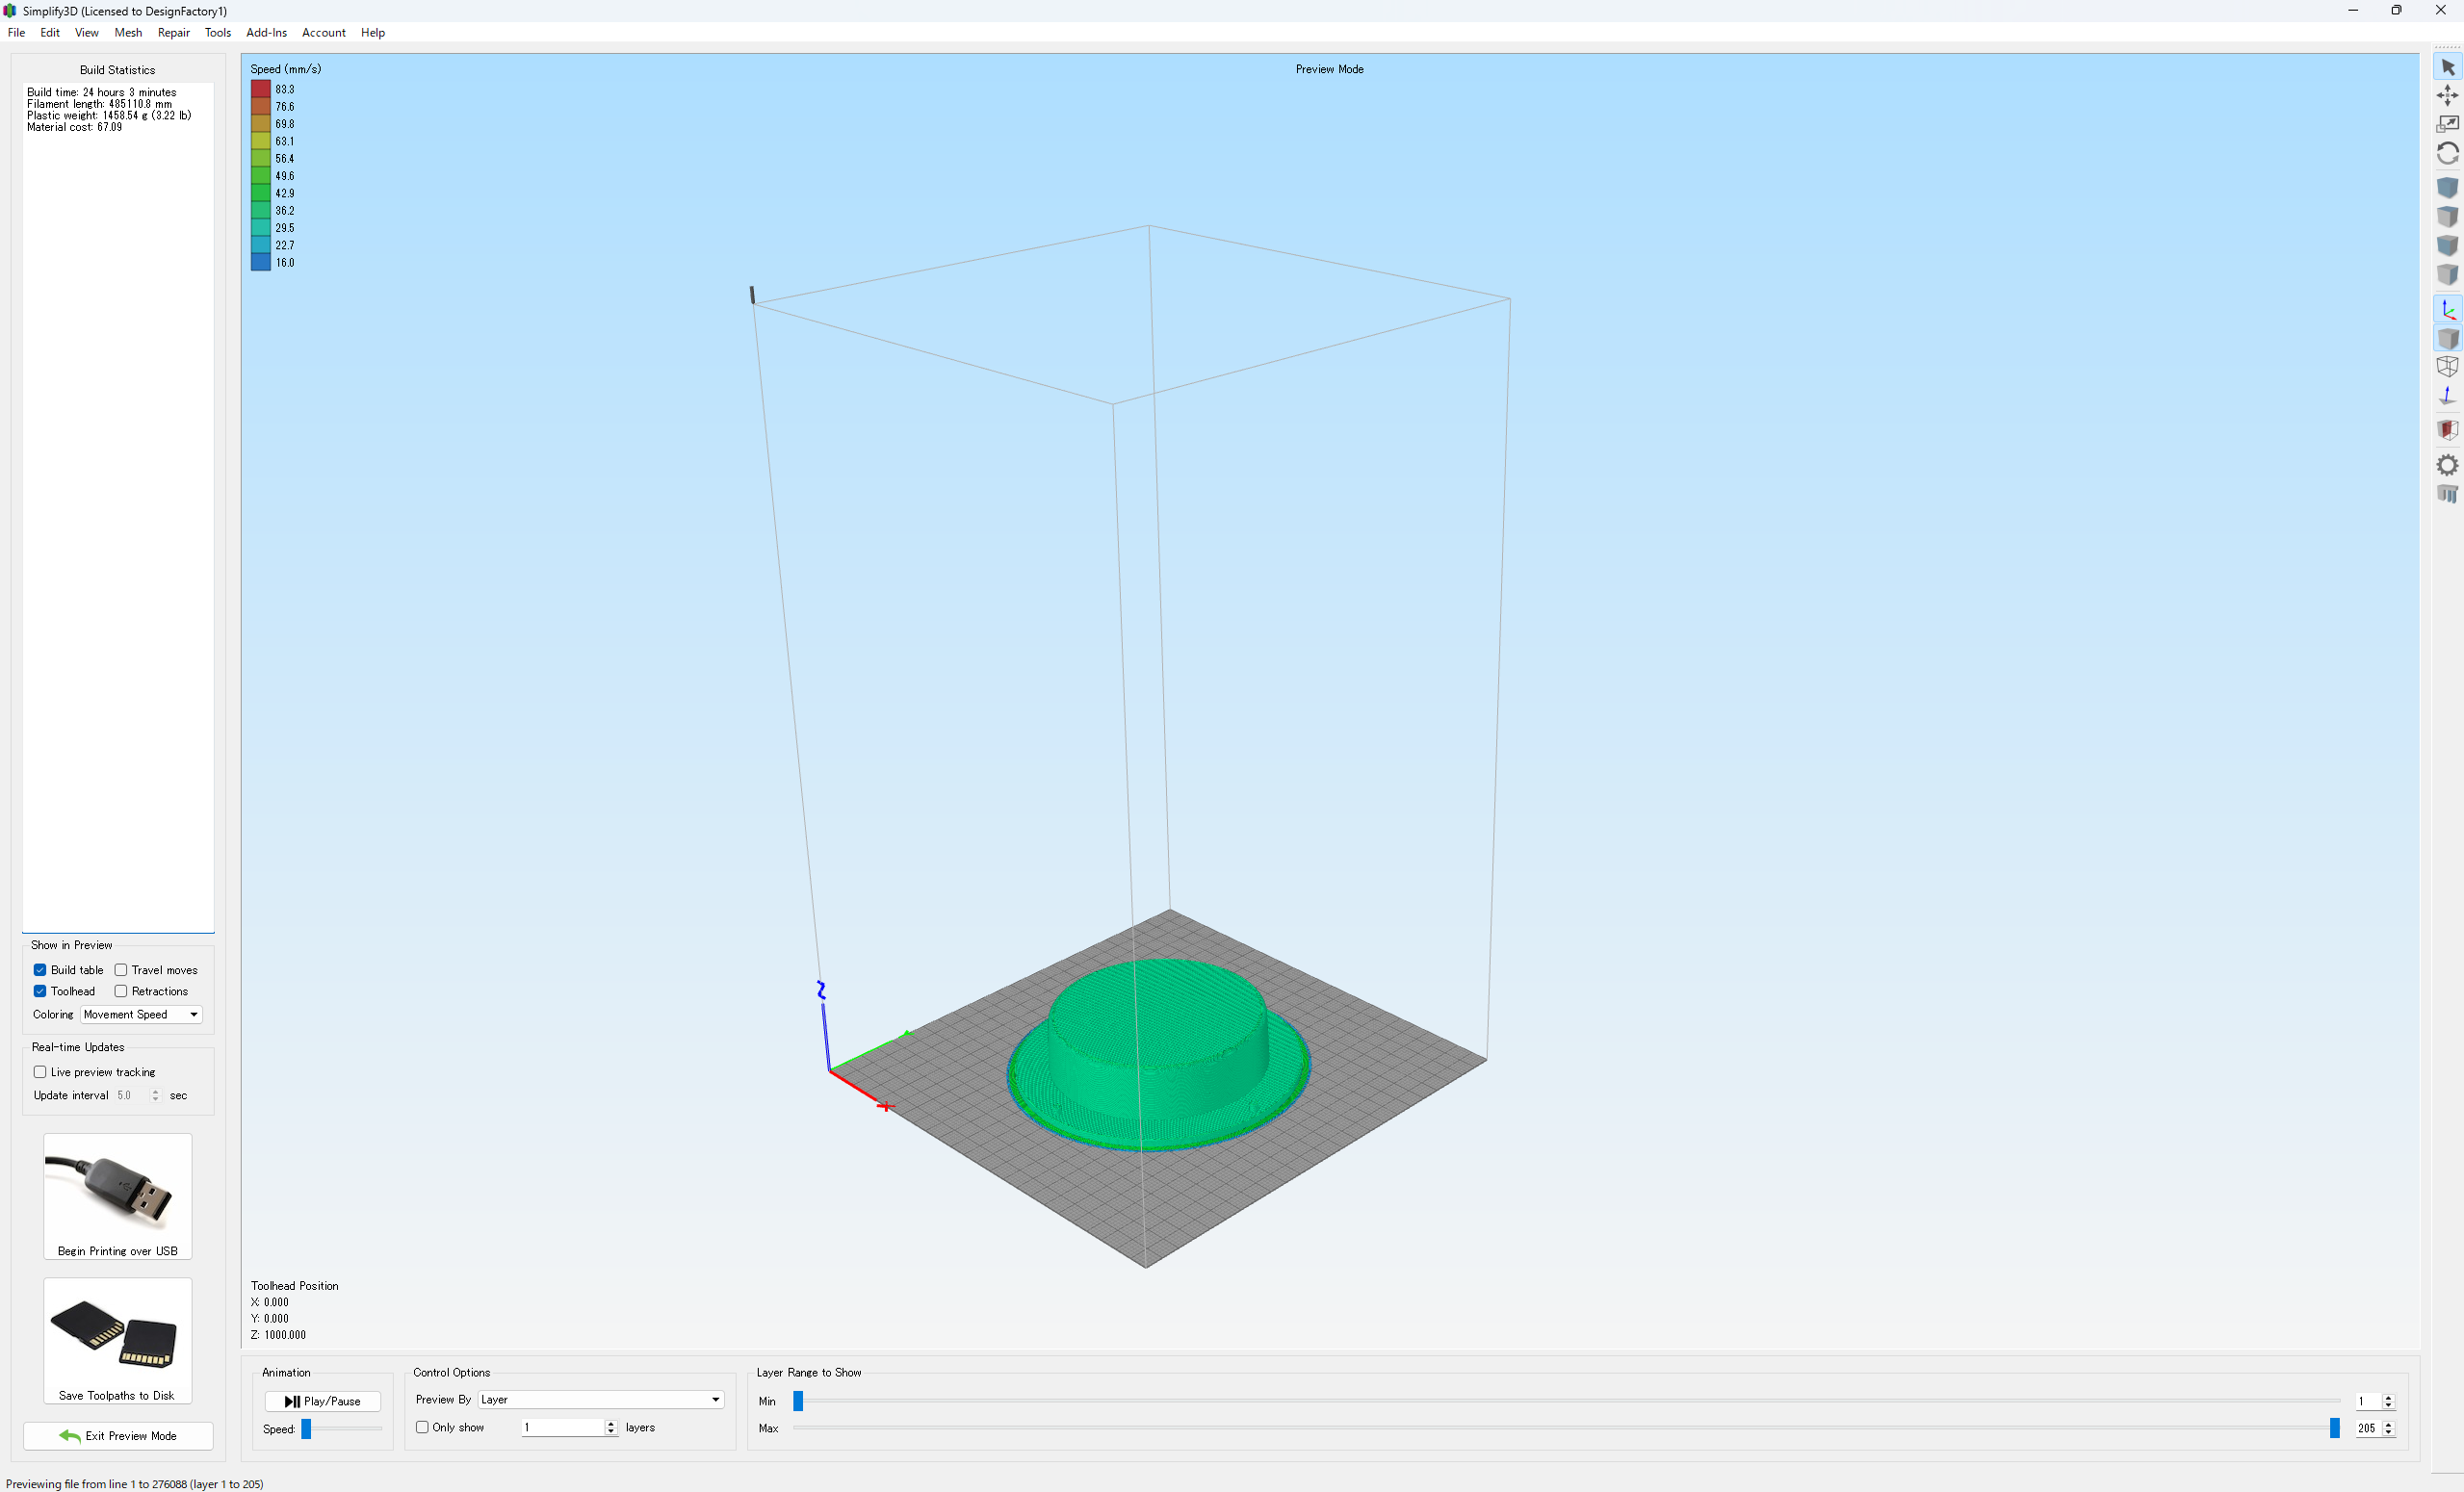The height and width of the screenshot is (1492, 2464).
Task: Decrement the Min layer spinner
Action: point(2389,1406)
